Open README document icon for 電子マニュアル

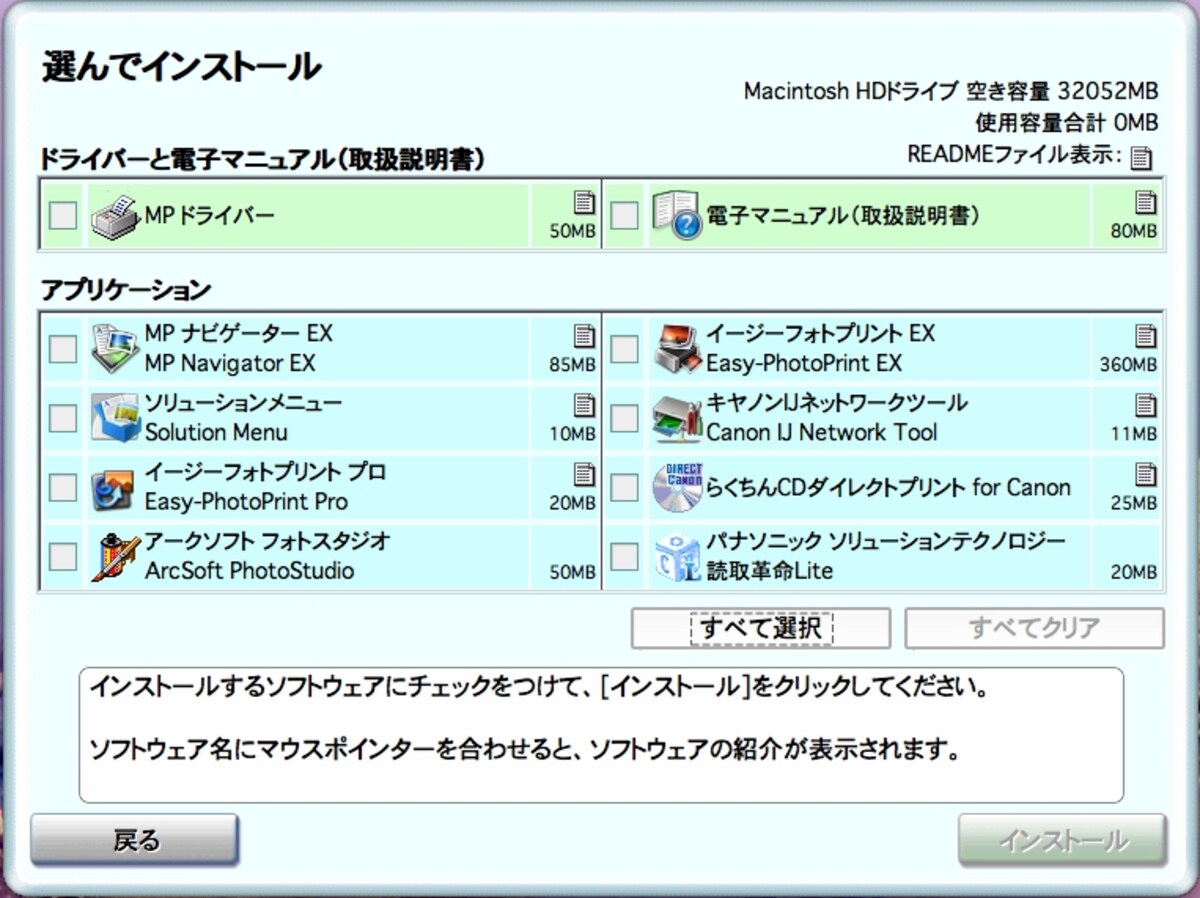(1145, 203)
